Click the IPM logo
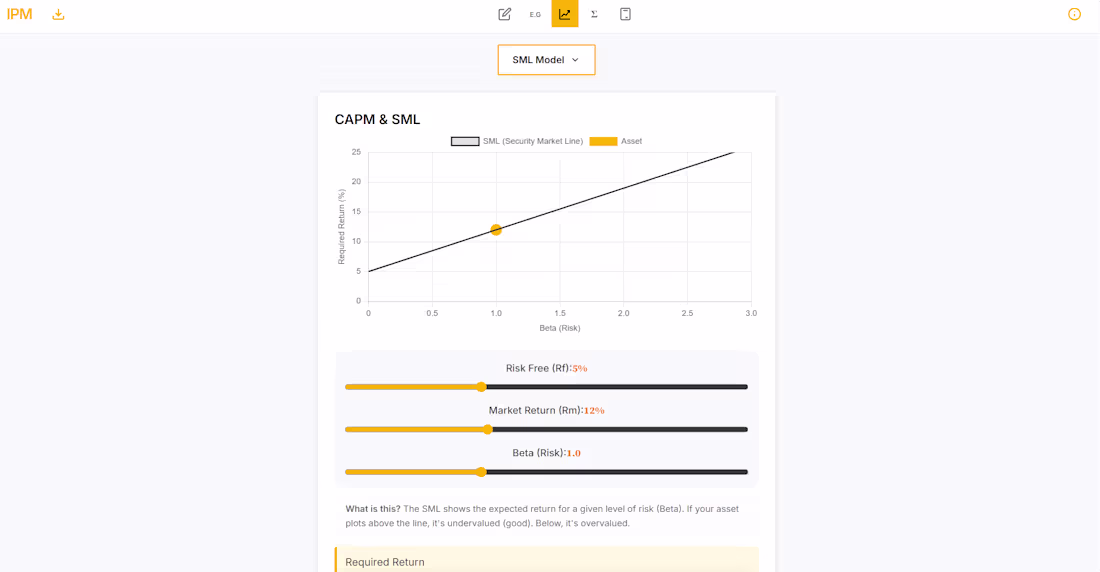The image size is (1100, 572). pyautogui.click(x=20, y=14)
